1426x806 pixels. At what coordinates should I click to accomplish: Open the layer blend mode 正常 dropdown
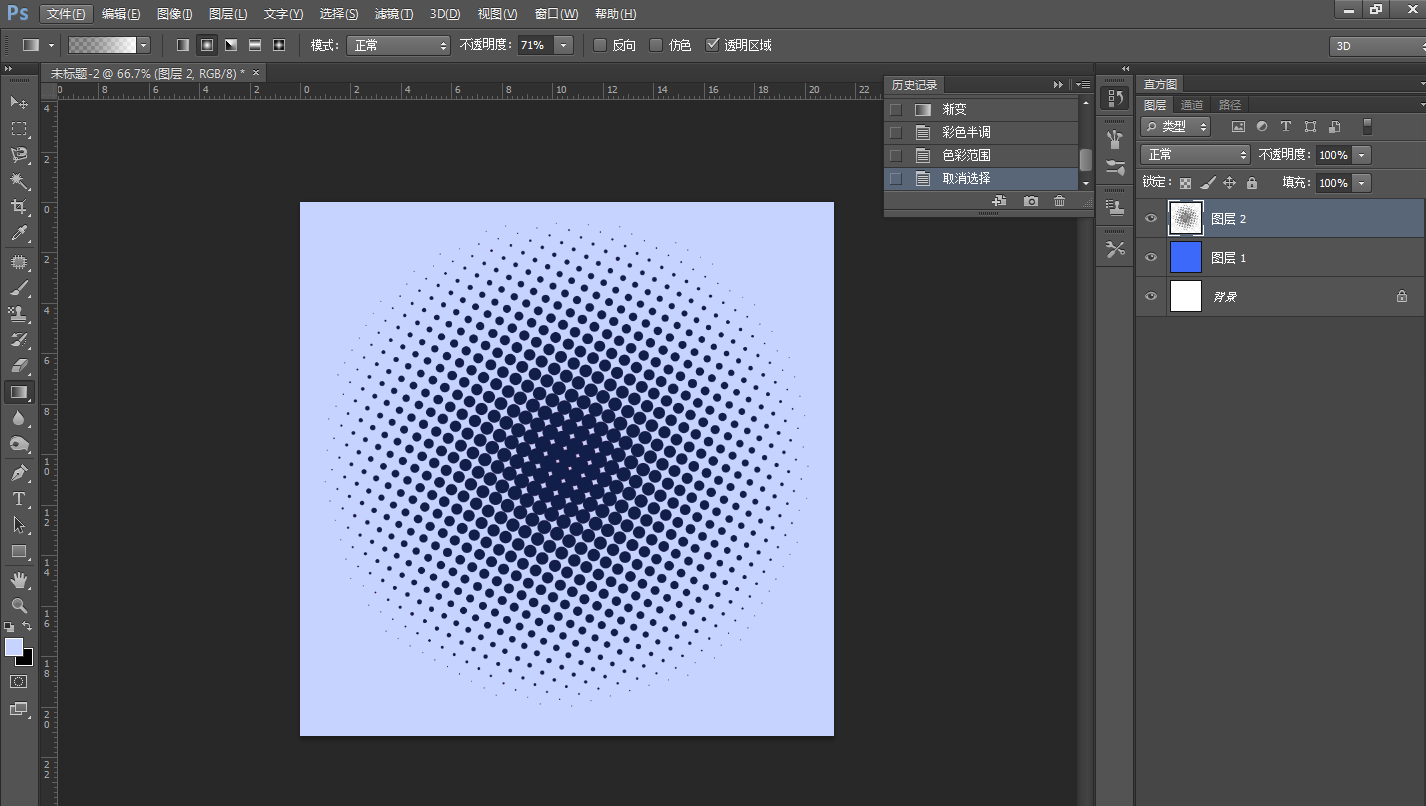tap(1196, 155)
